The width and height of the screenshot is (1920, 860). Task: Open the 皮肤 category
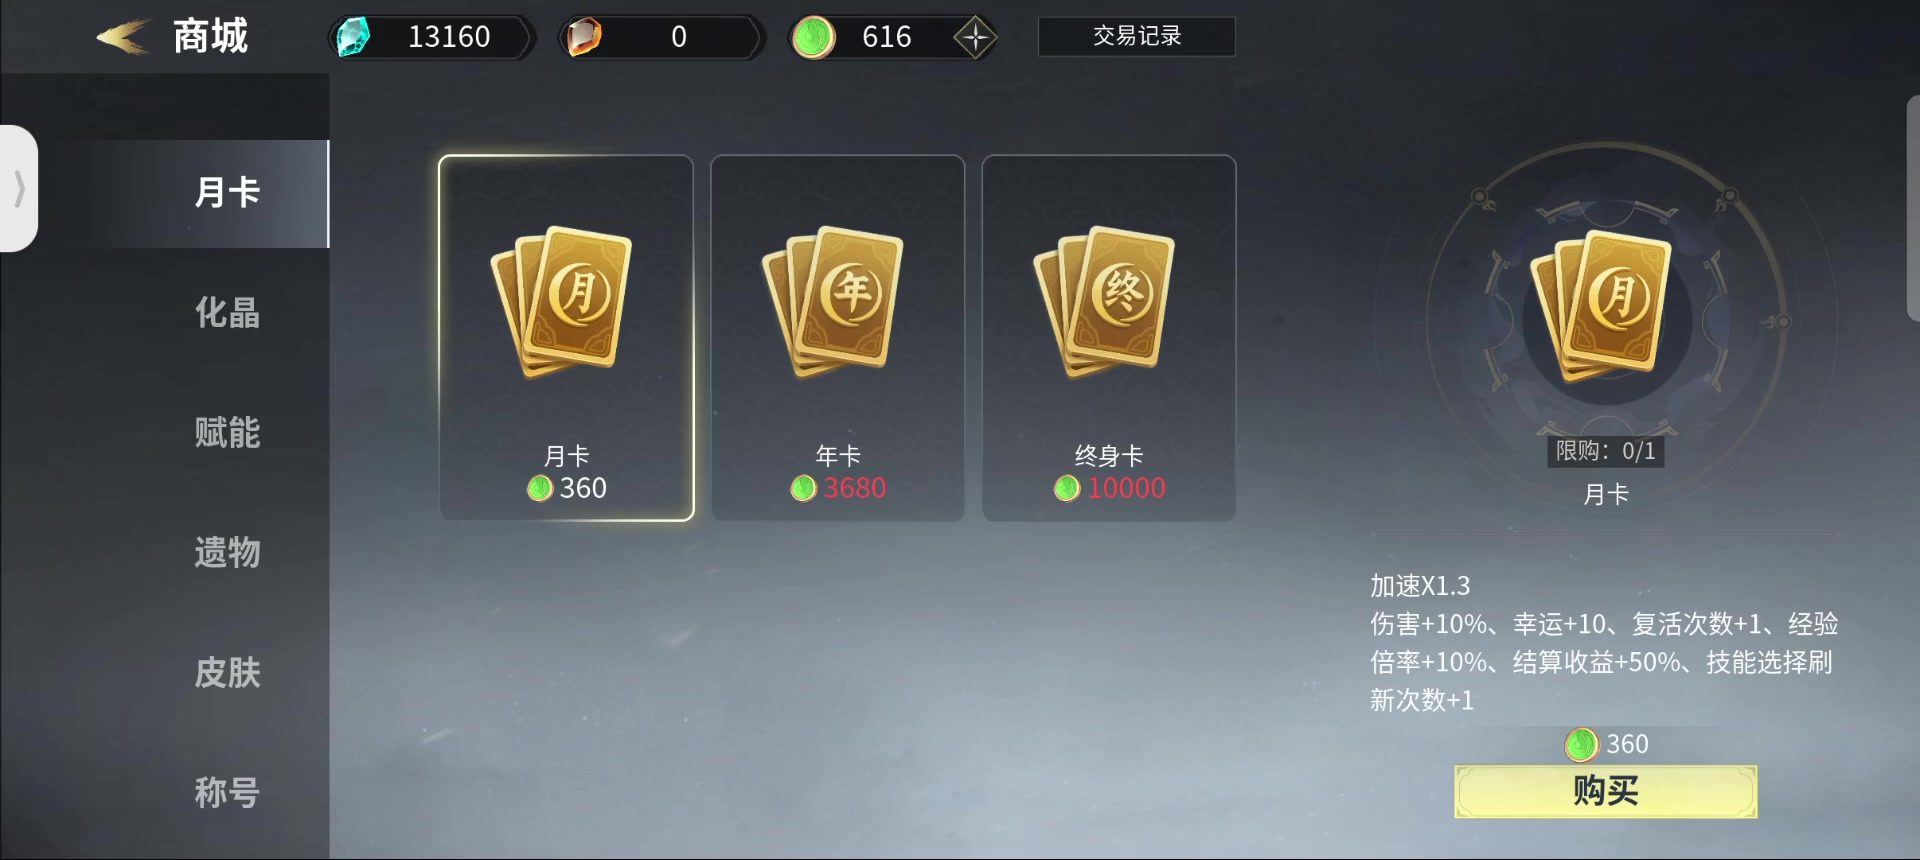tap(227, 673)
